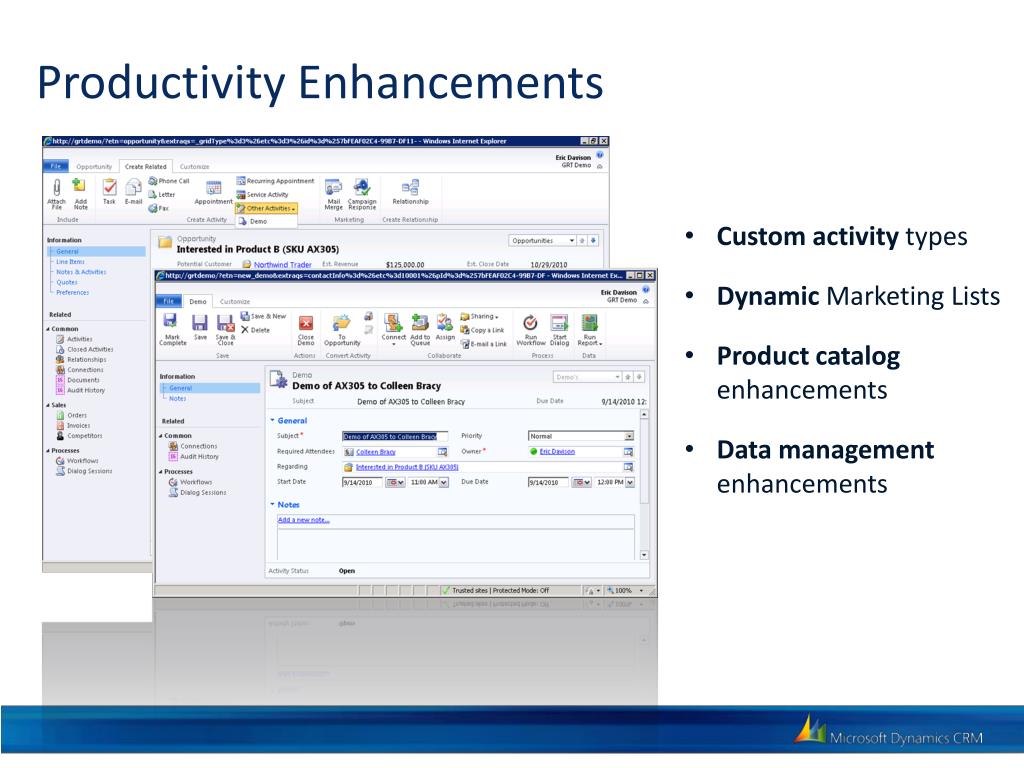This screenshot has width=1024, height=768.
Task: Click the Mail Merge icon
Action: pos(333,194)
